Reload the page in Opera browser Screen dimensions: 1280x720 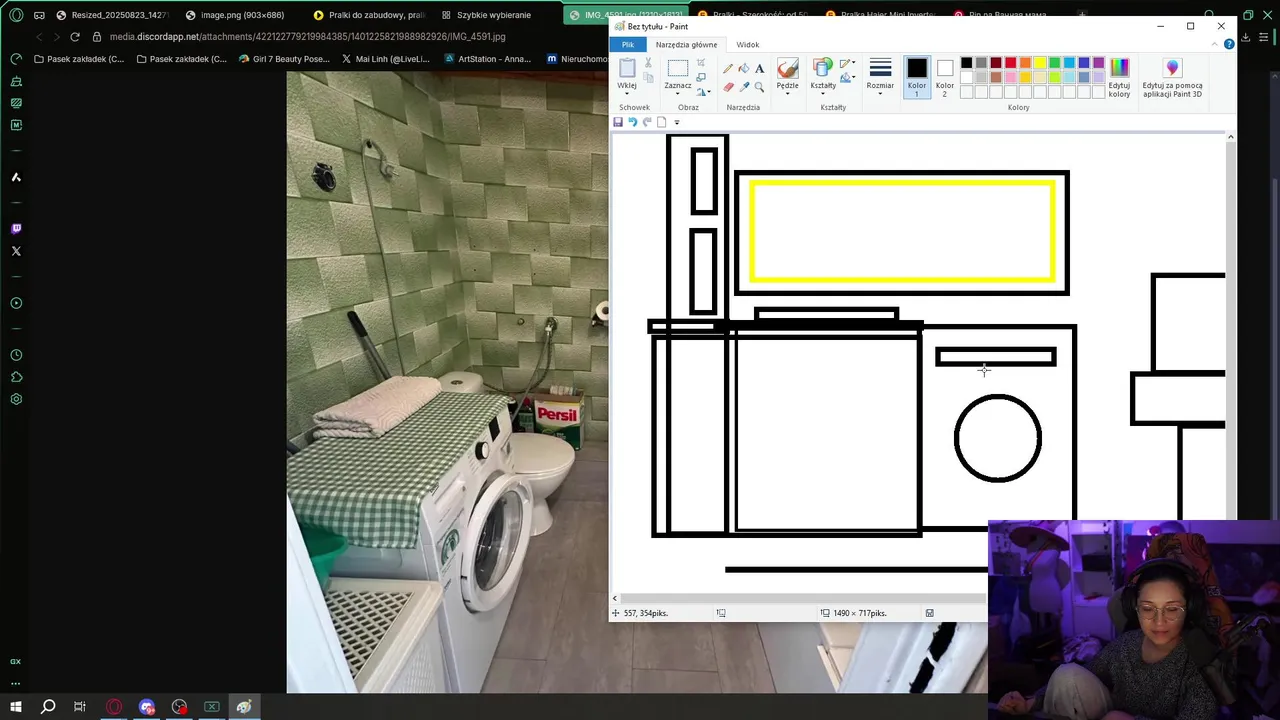point(75,37)
